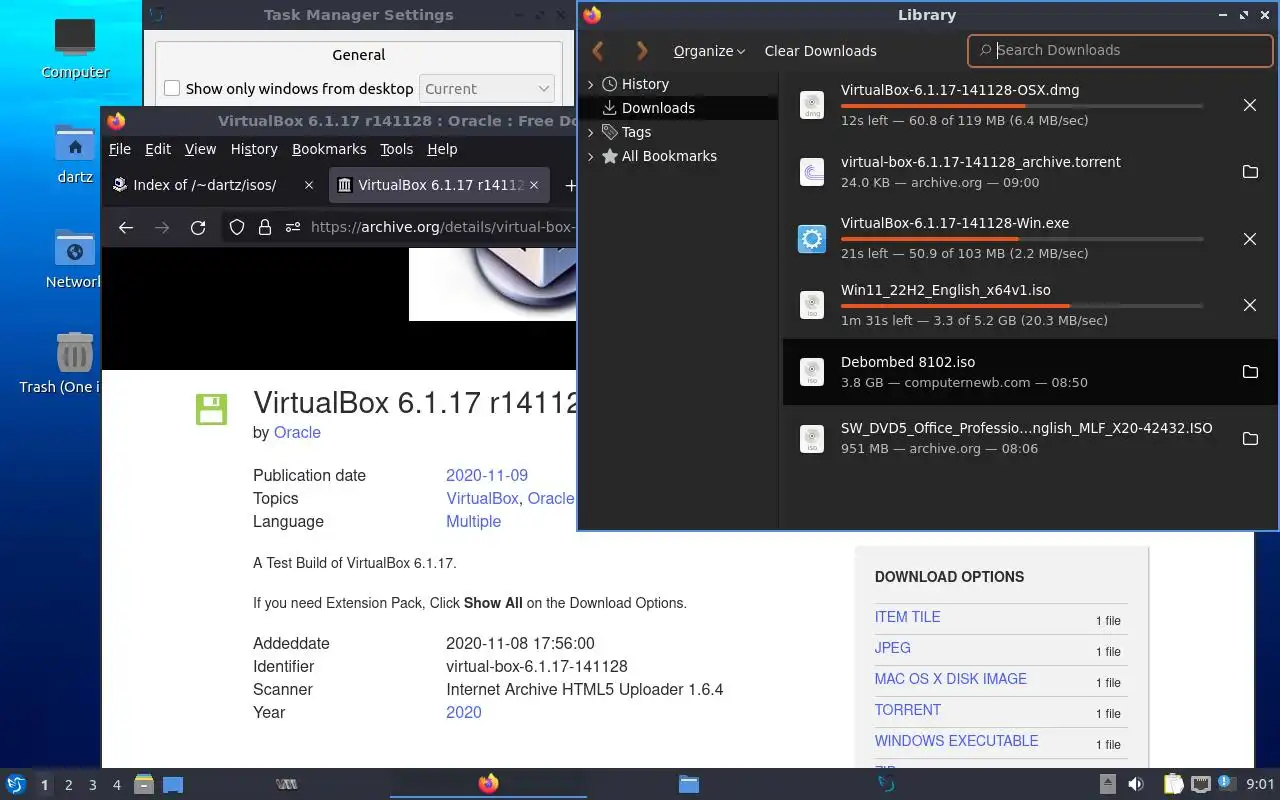Click the Win11 iso download progress bar
Viewport: 1280px width, 800px height.
coord(1021,306)
